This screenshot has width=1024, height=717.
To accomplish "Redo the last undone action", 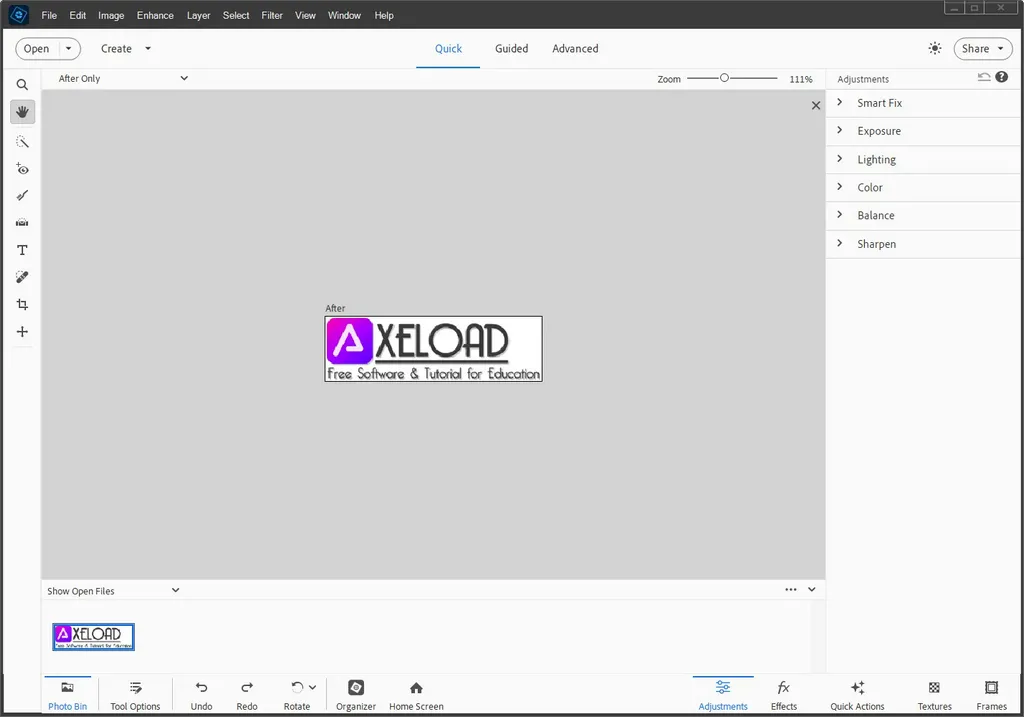I will 247,695.
